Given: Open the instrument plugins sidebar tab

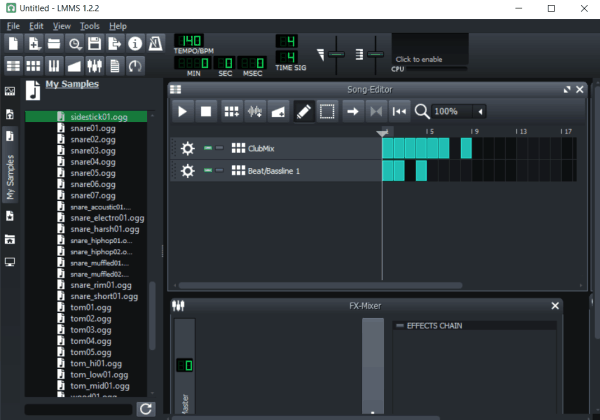Looking at the screenshot, I should 10,91.
